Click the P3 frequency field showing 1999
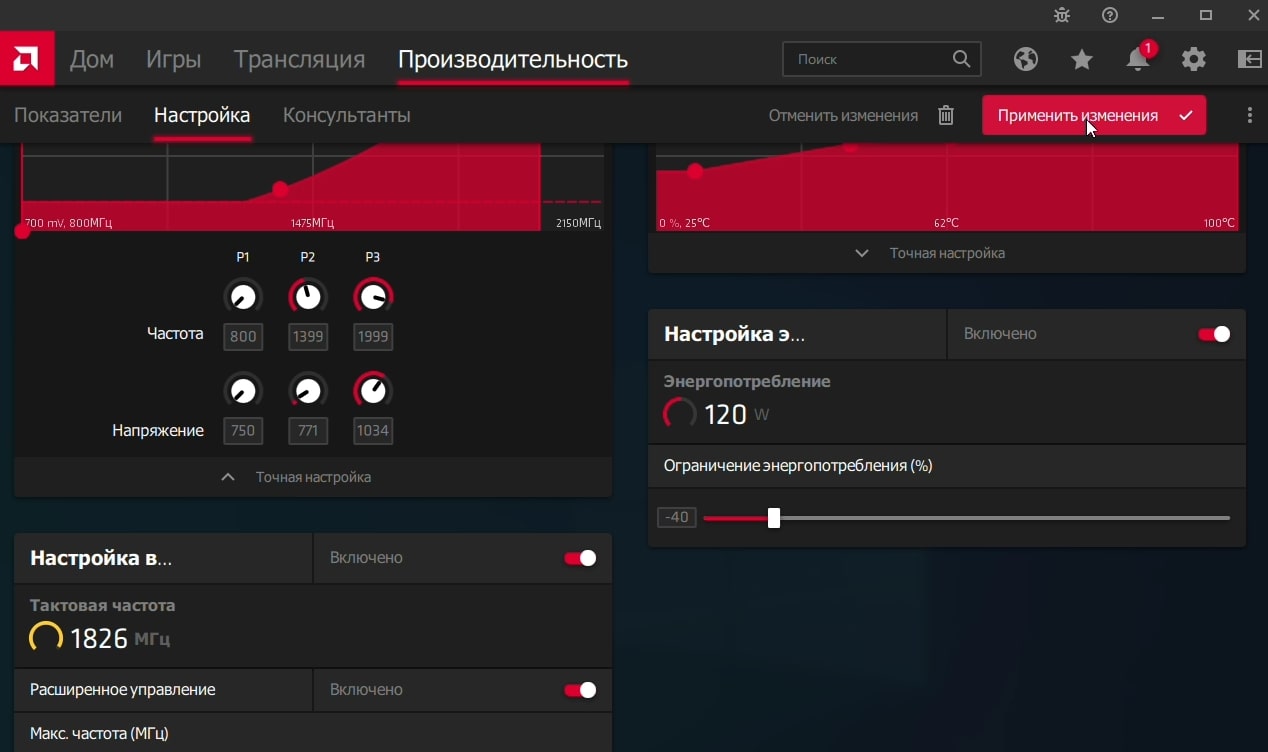This screenshot has height=752, width=1268. coord(373,337)
